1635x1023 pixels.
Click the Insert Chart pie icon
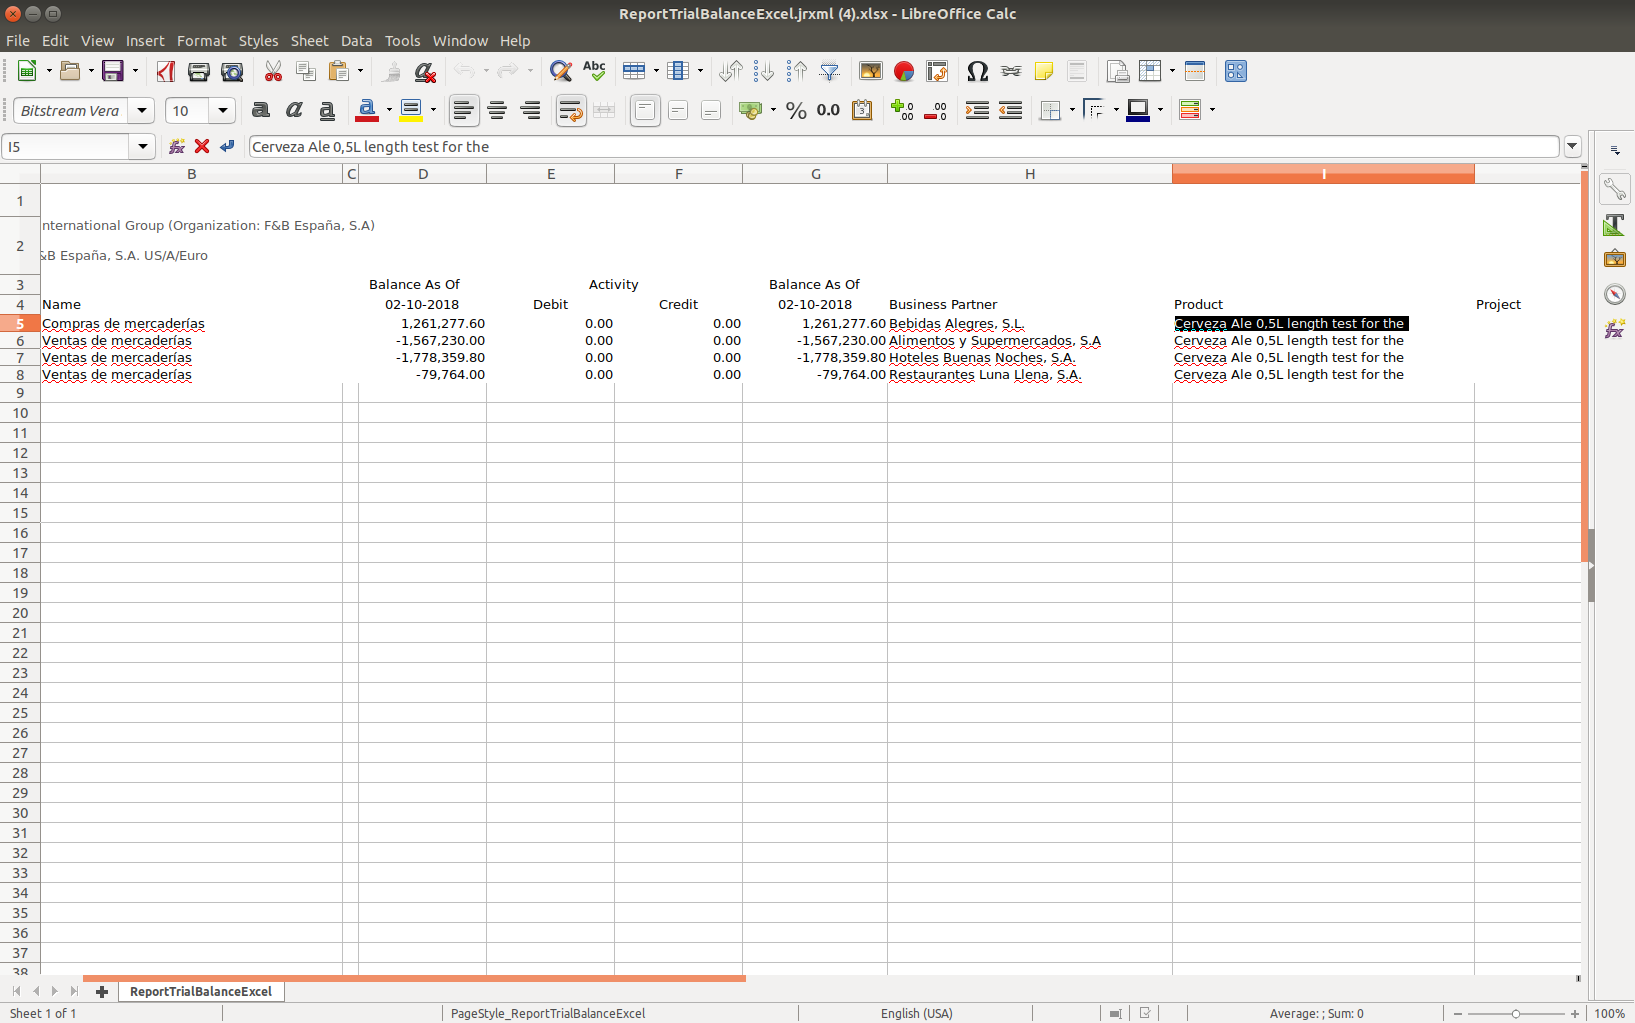click(x=904, y=71)
